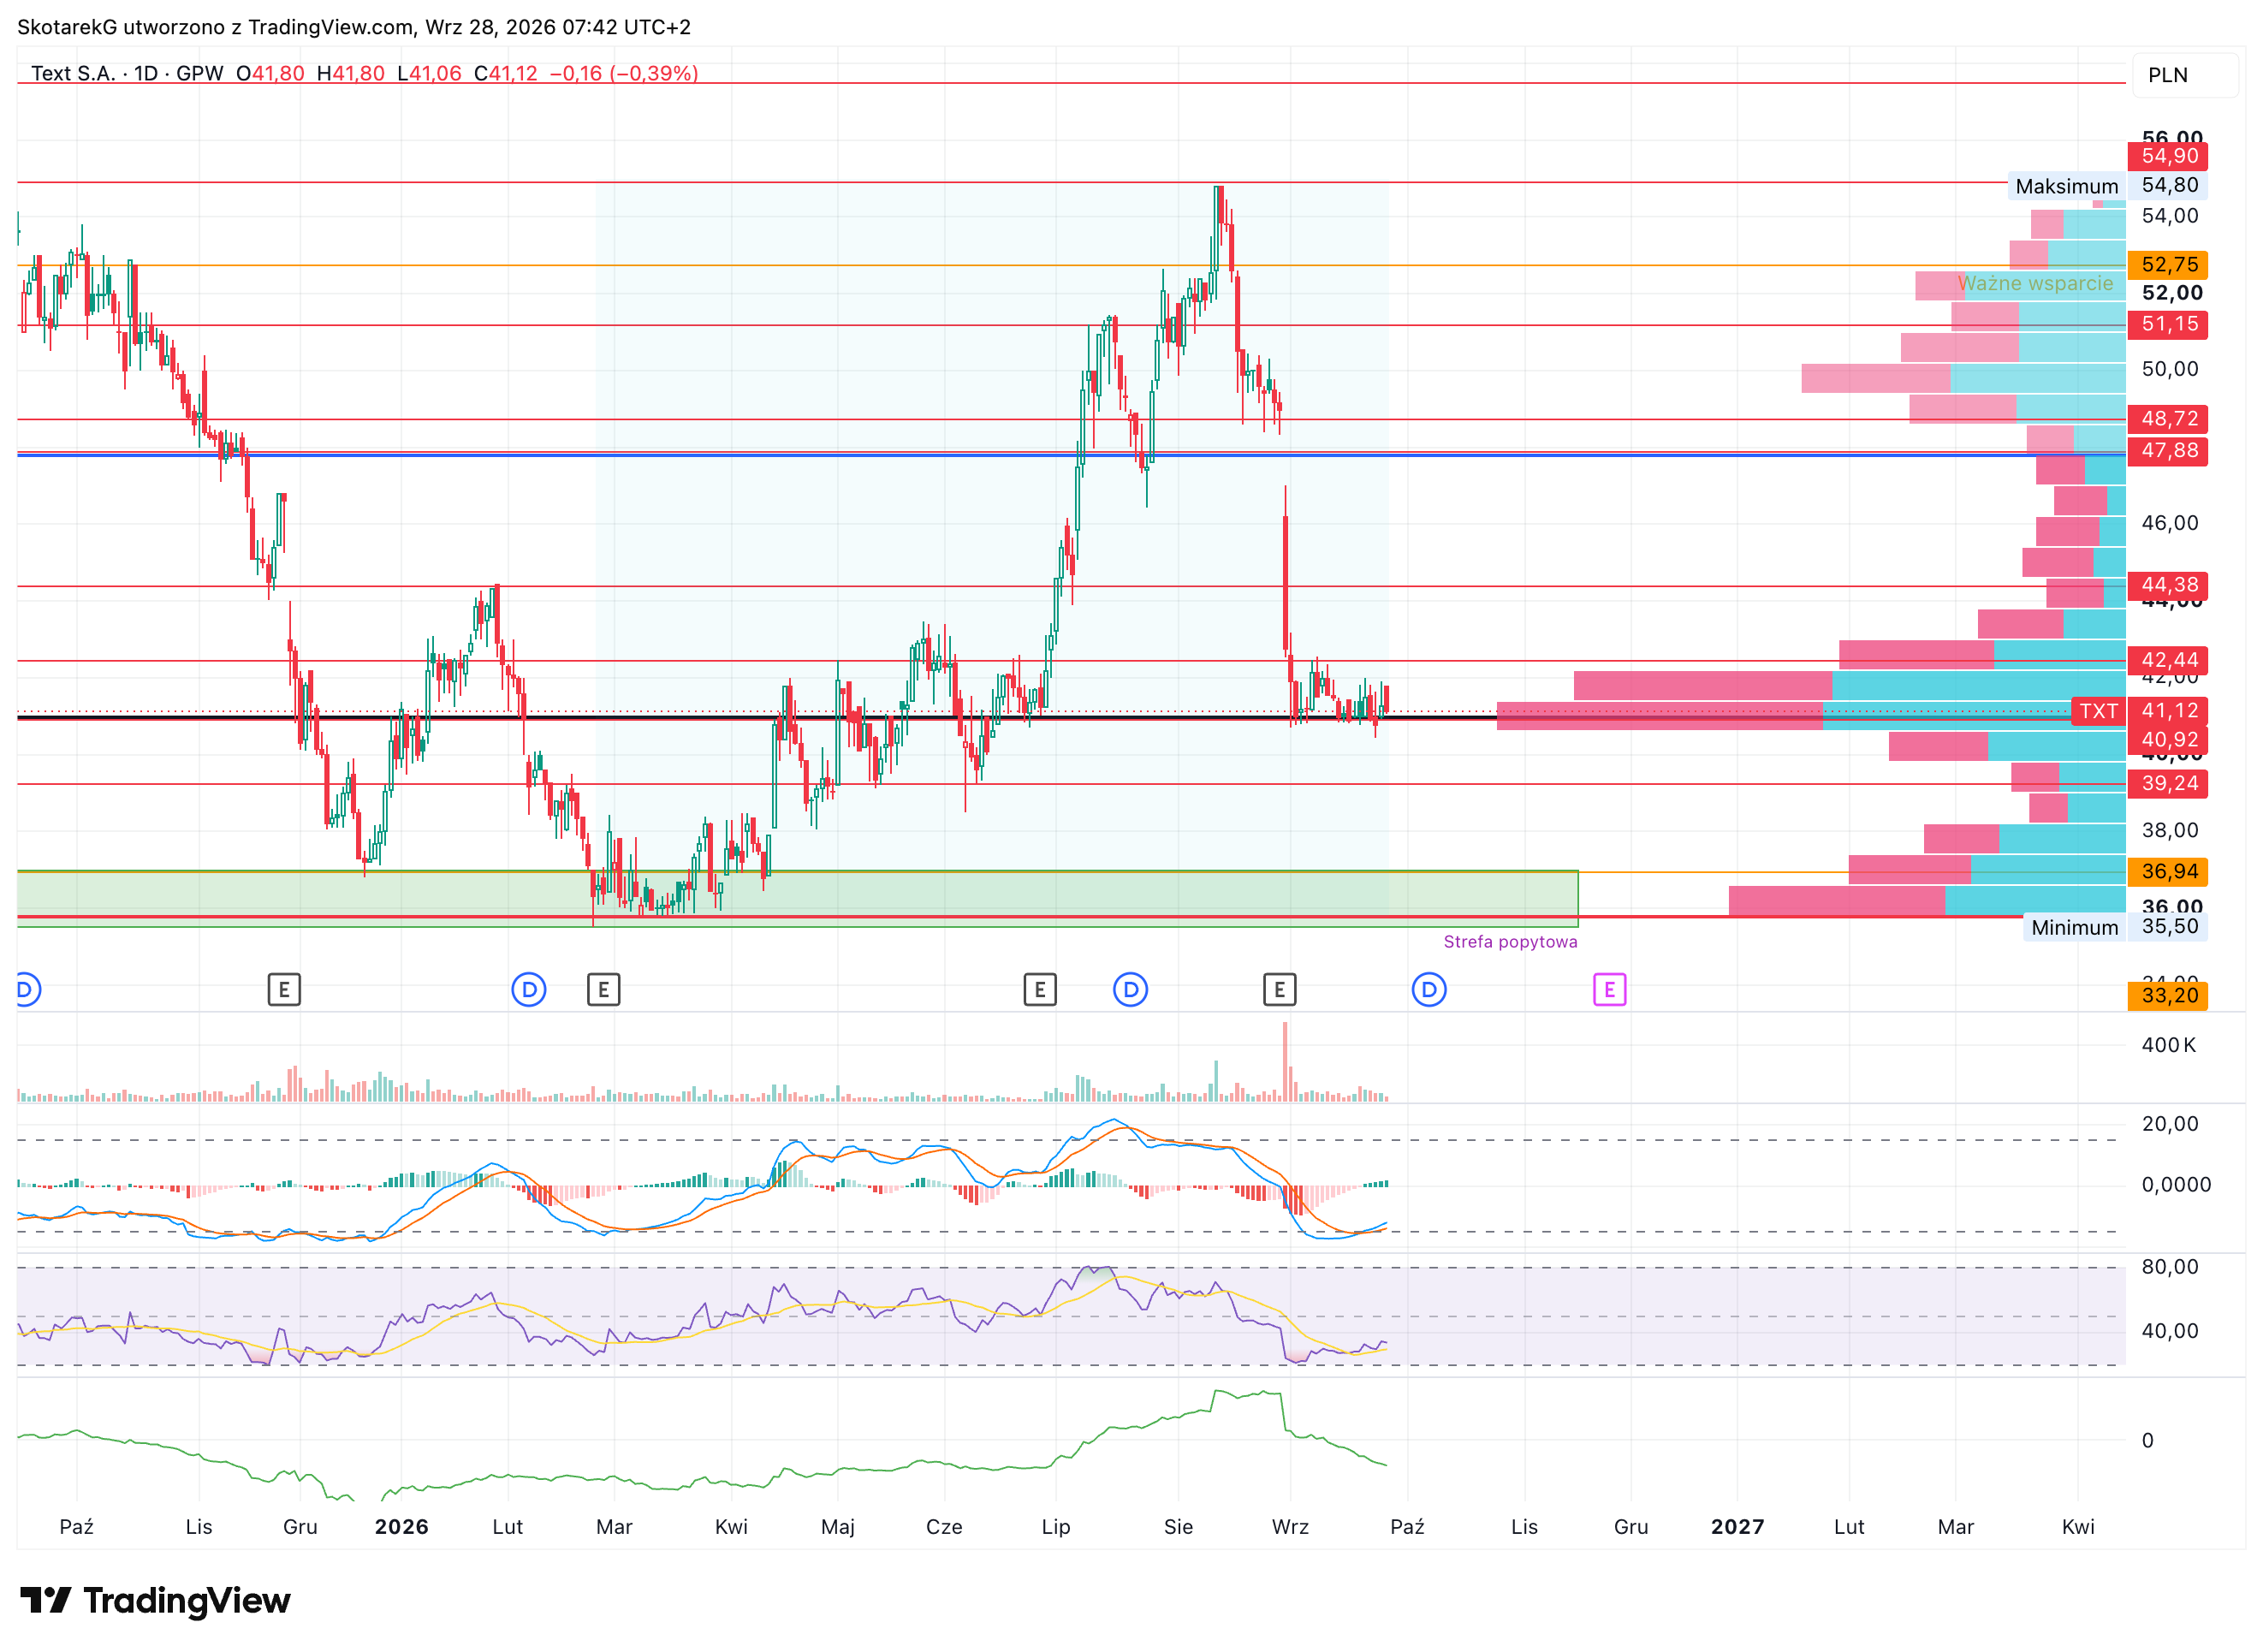Click the Maksimum 54,80 price label
2263x1652 pixels.
pyautogui.click(x=2107, y=186)
